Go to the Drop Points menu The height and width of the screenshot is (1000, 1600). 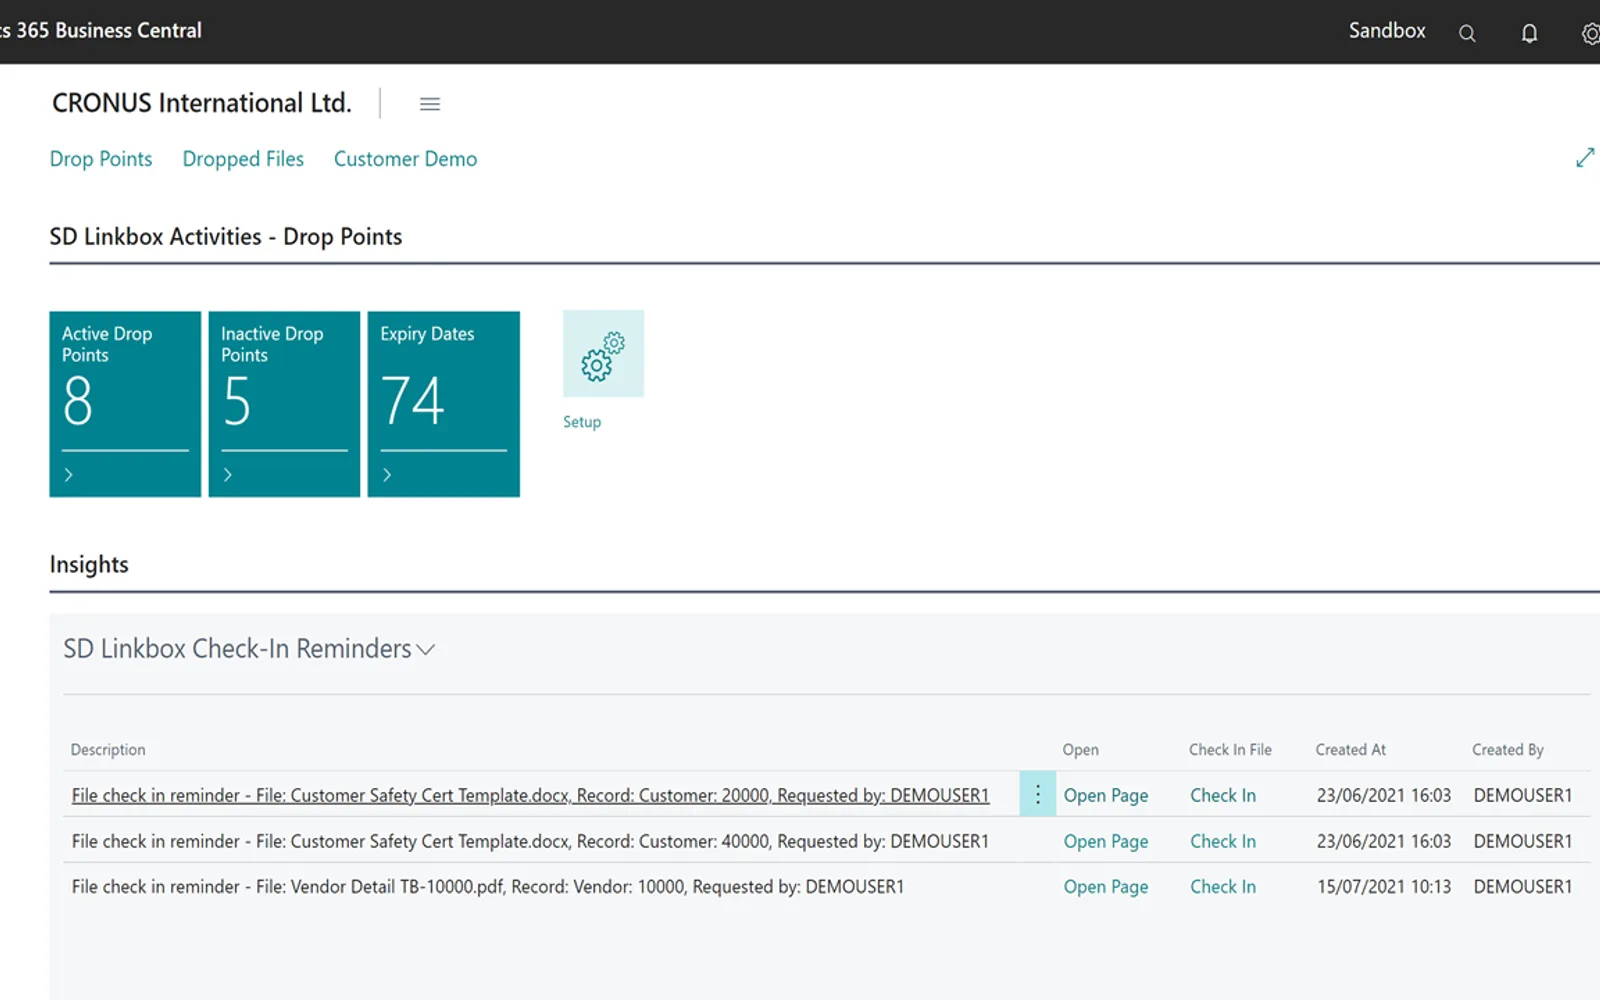(101, 159)
